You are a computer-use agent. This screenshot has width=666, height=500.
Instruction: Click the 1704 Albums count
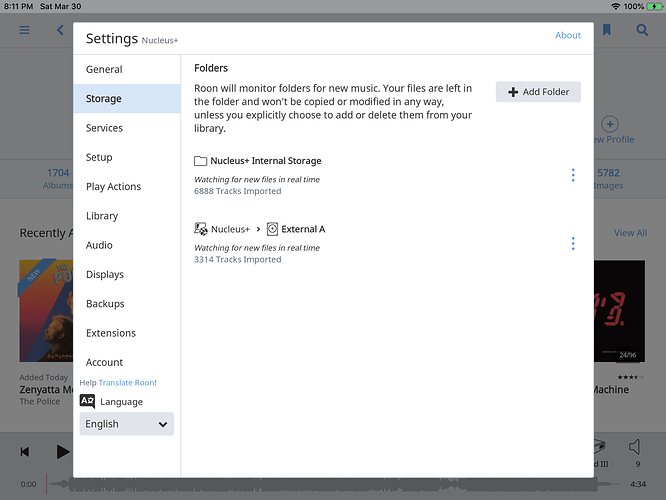(x=58, y=179)
